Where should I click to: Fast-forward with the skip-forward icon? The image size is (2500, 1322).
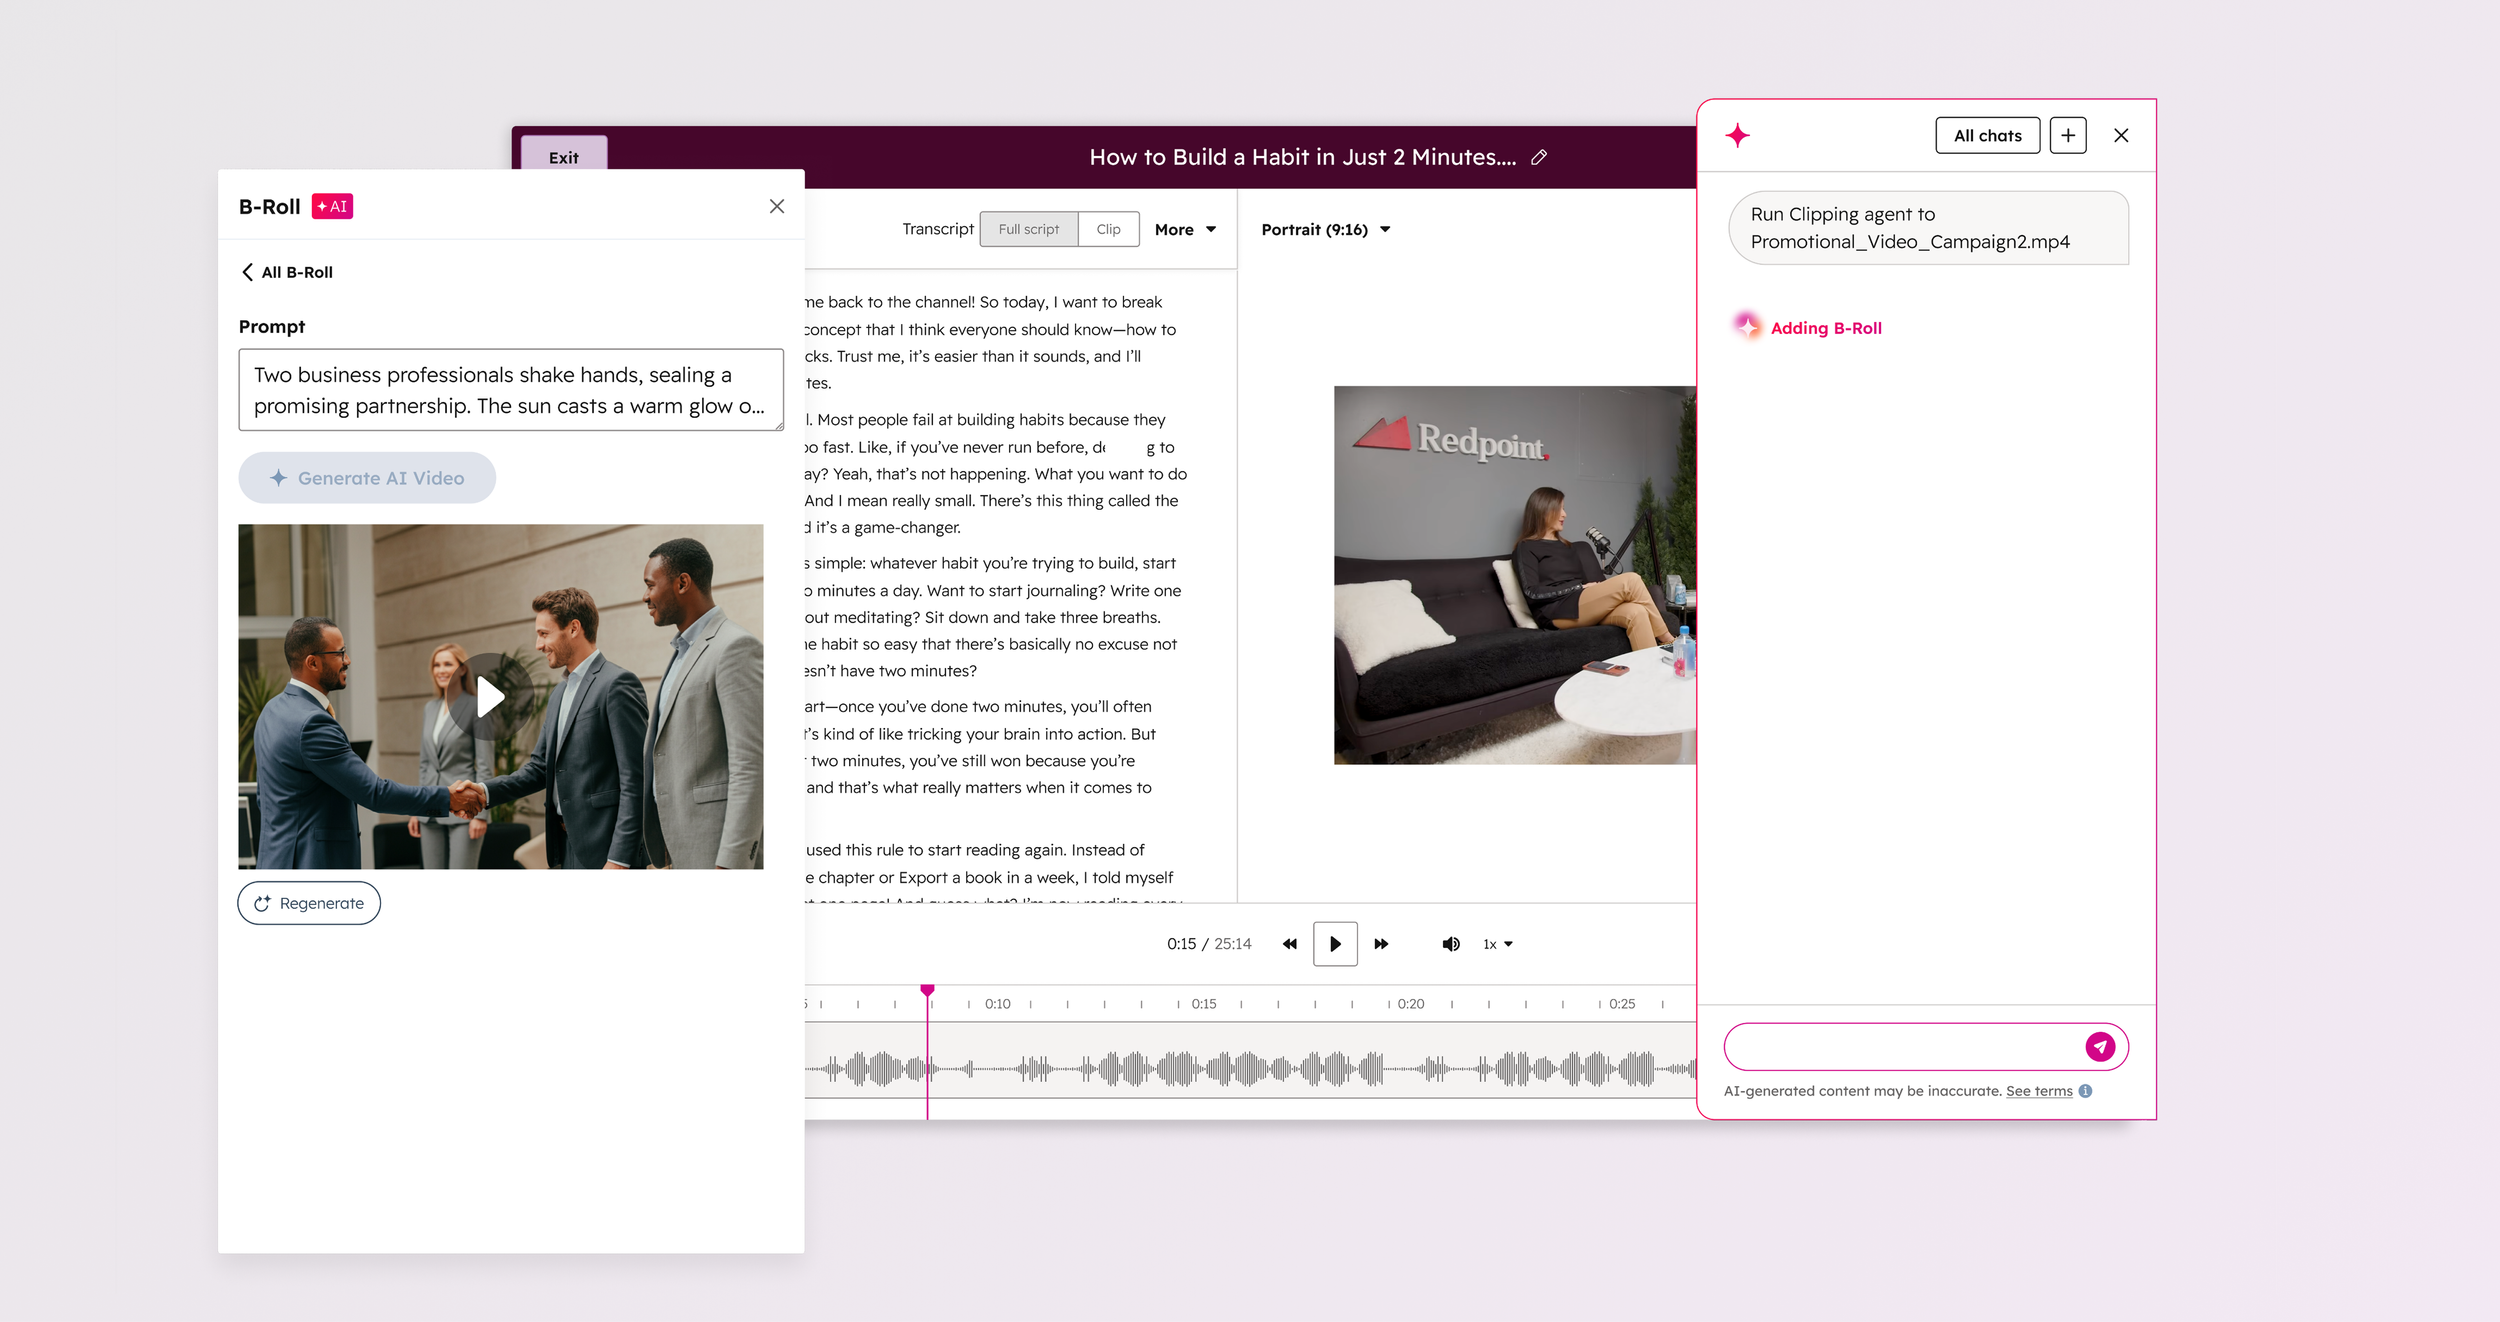click(x=1381, y=944)
